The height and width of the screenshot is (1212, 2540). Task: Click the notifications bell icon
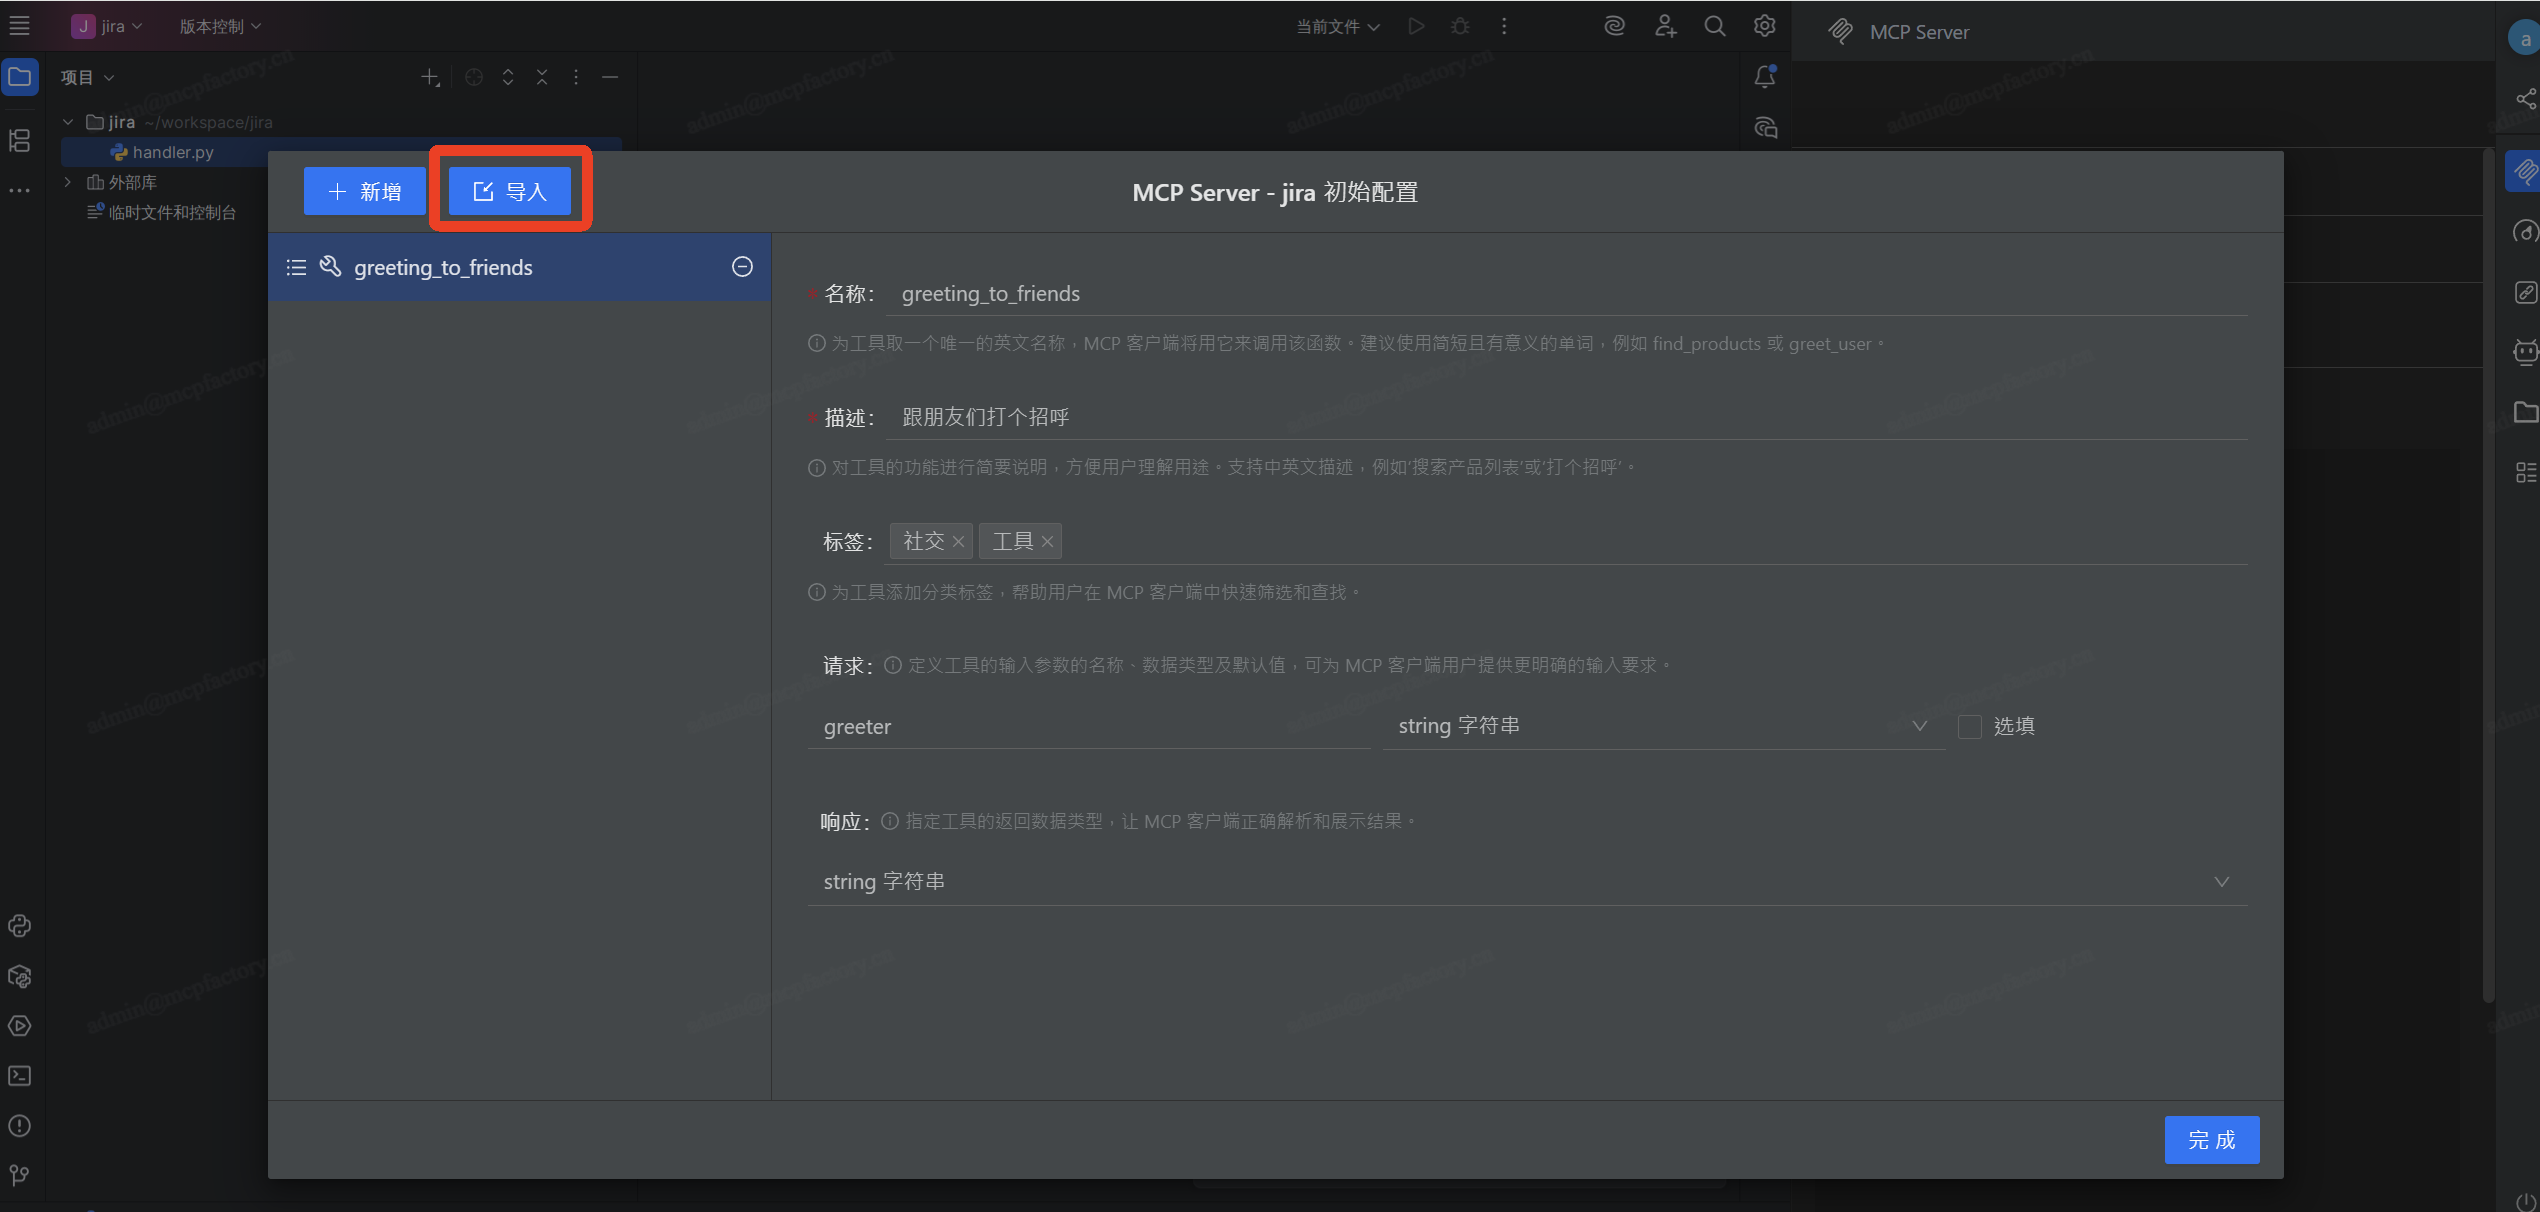pyautogui.click(x=1765, y=77)
